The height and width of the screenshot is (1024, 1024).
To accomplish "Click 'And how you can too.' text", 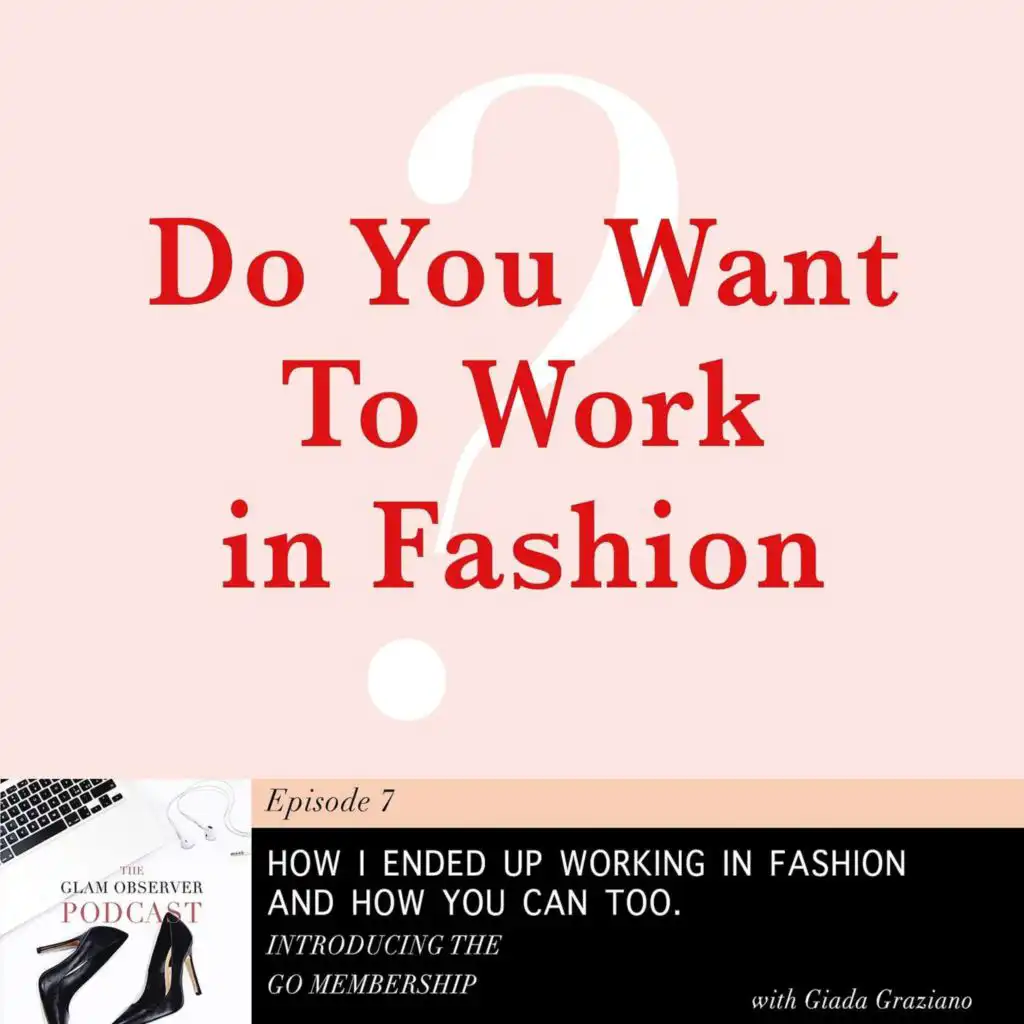I will click(x=474, y=903).
